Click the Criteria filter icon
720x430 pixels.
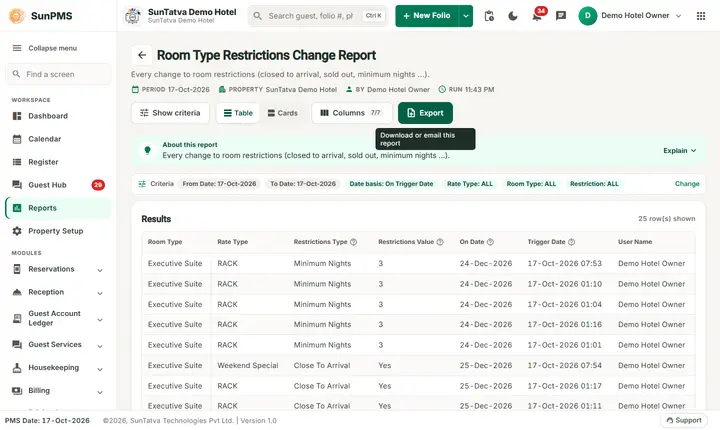click(142, 184)
